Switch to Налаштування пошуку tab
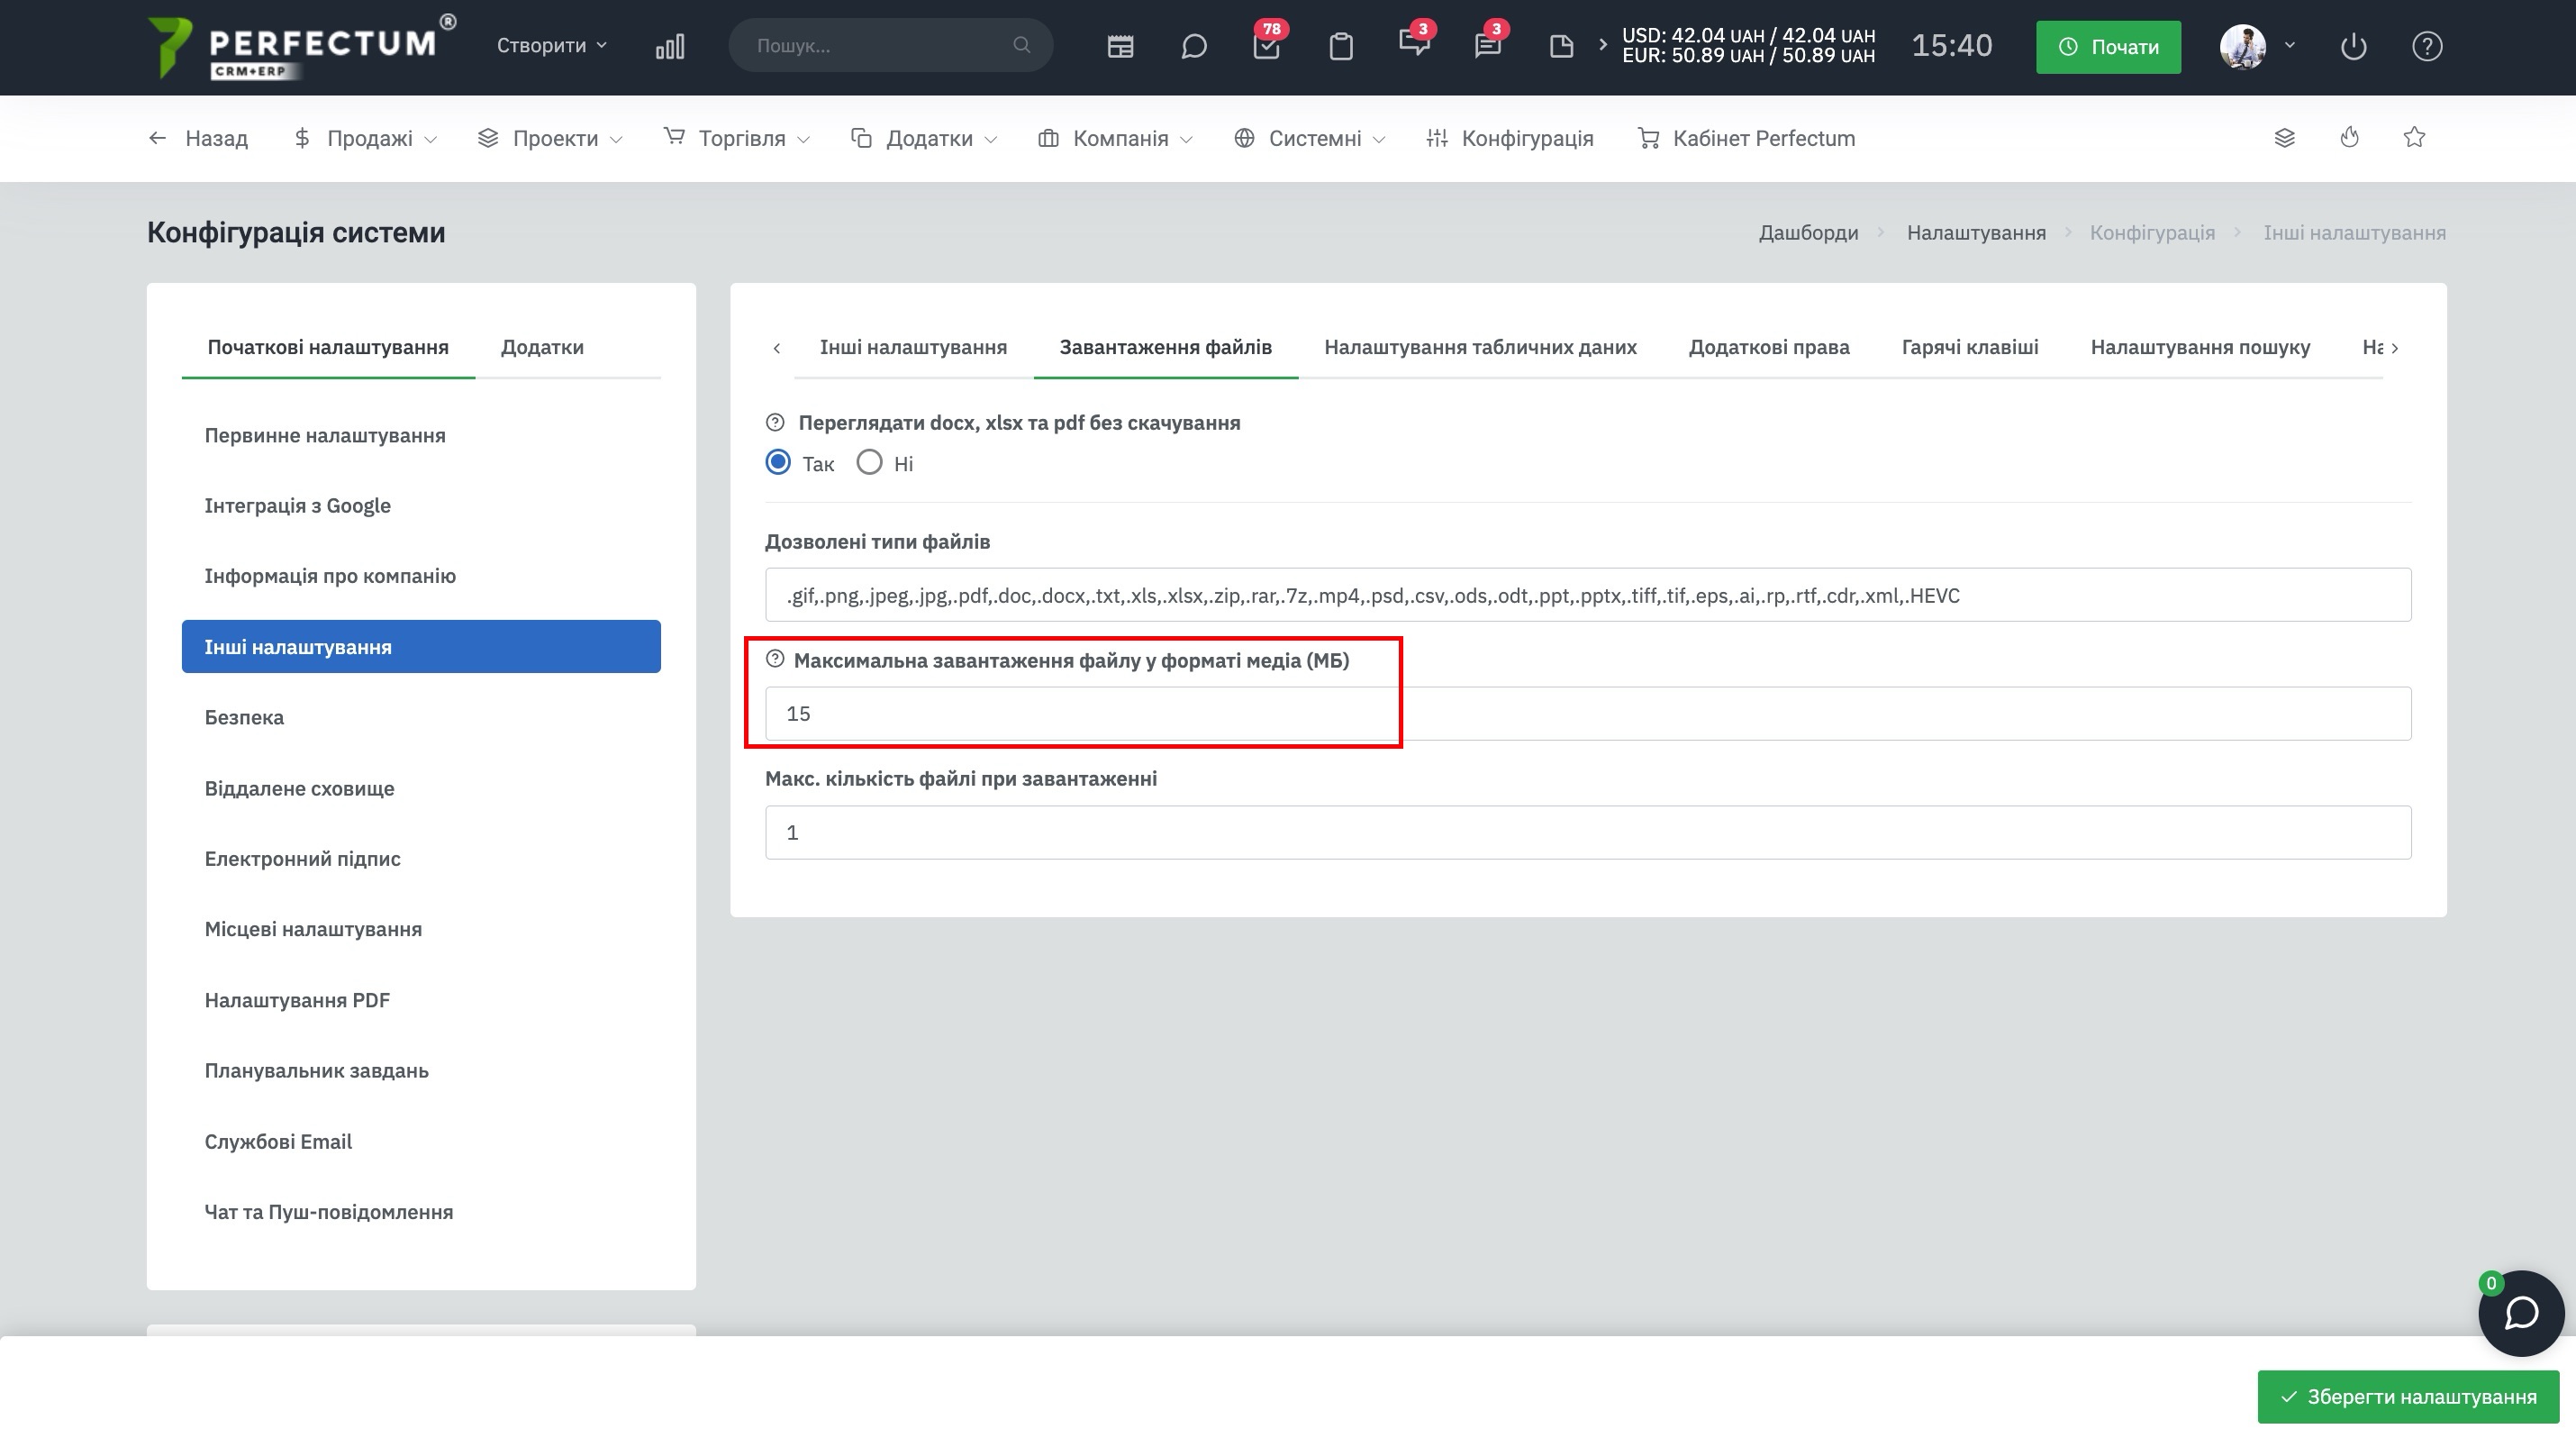The width and height of the screenshot is (2576, 1429). point(2200,347)
